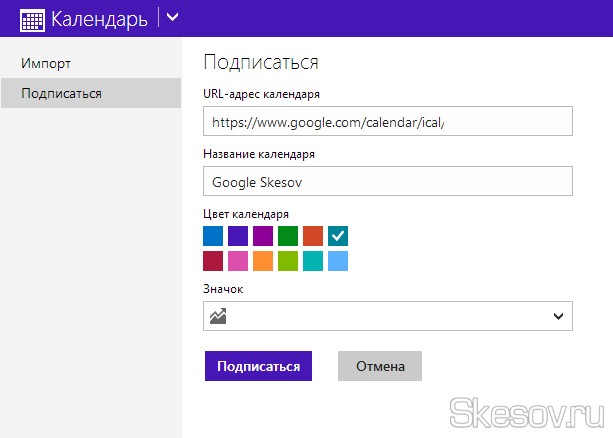Choose the blue color swatch
This screenshot has width=613, height=438.
[213, 236]
